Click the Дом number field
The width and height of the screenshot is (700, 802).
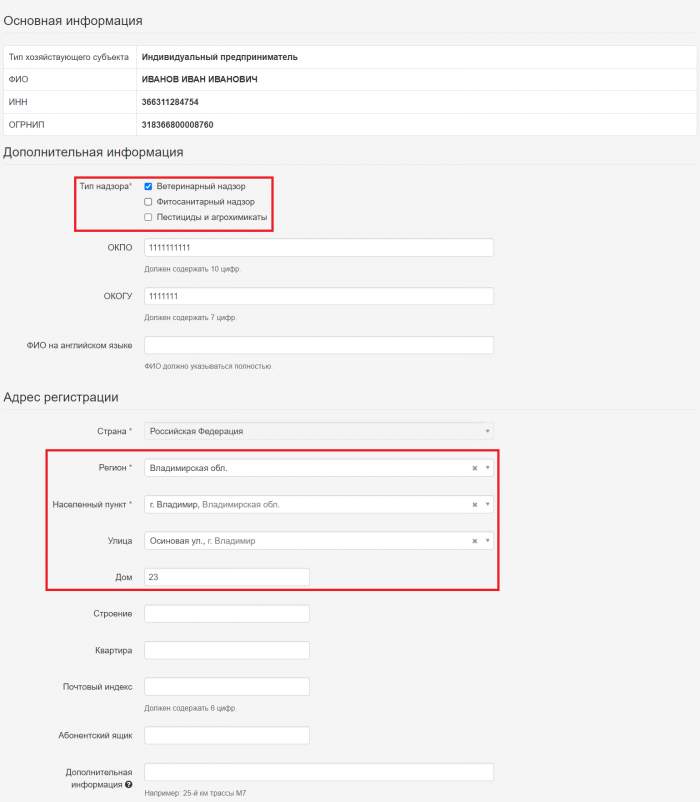[226, 577]
